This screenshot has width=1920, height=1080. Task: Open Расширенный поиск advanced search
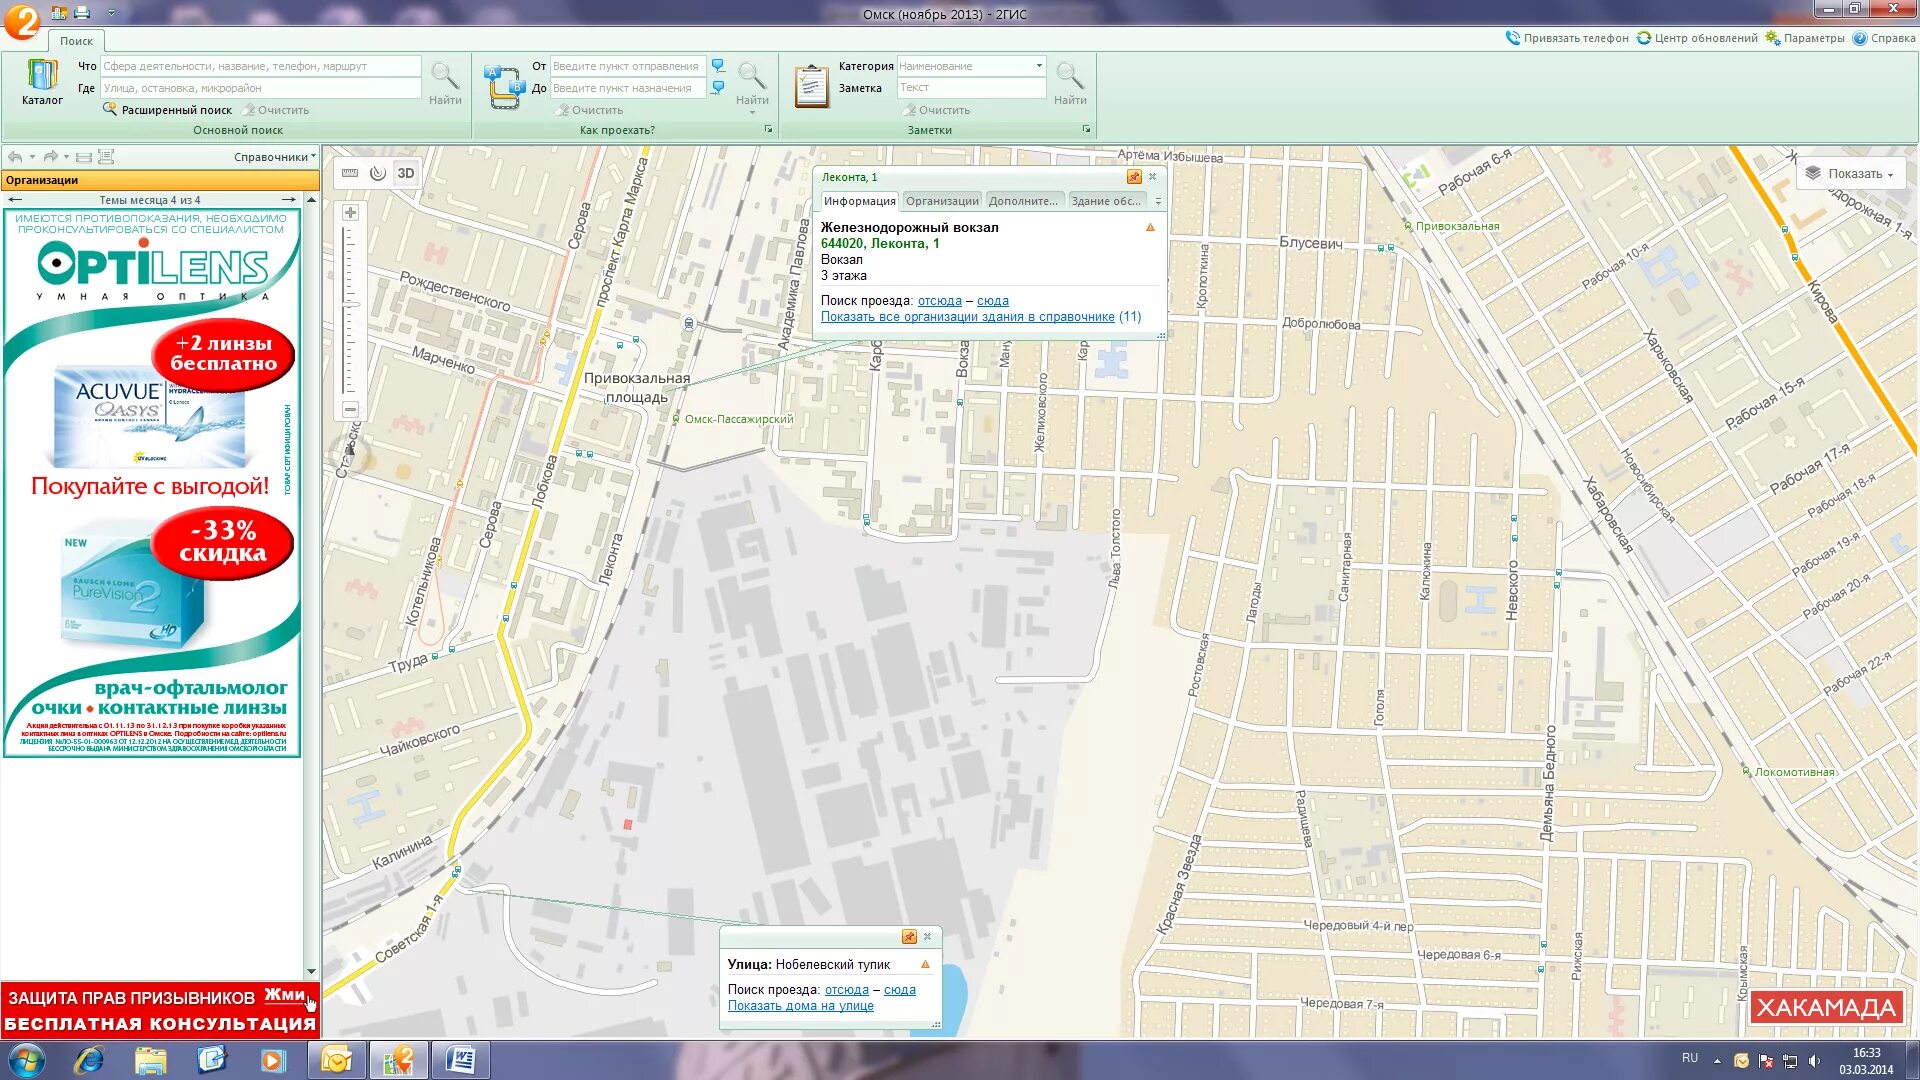(x=167, y=110)
